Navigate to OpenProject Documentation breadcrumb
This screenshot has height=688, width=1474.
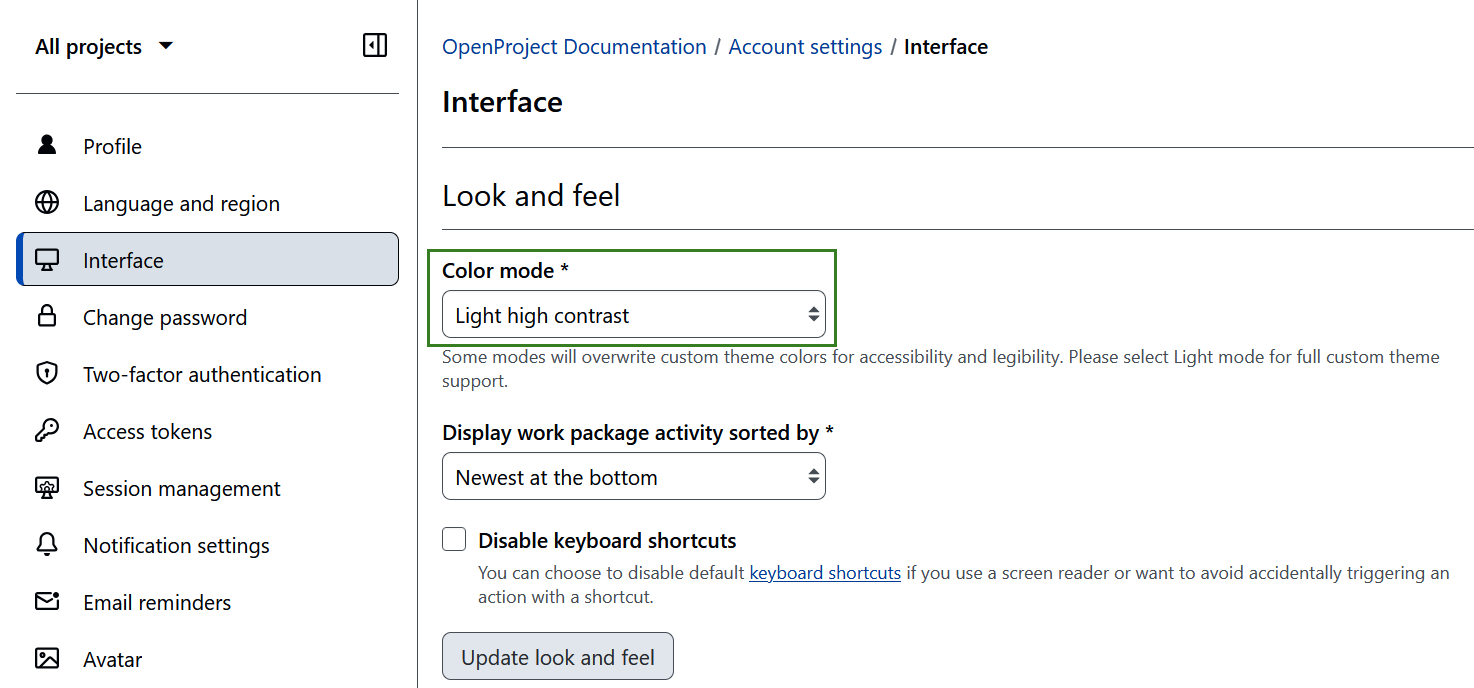pyautogui.click(x=573, y=46)
